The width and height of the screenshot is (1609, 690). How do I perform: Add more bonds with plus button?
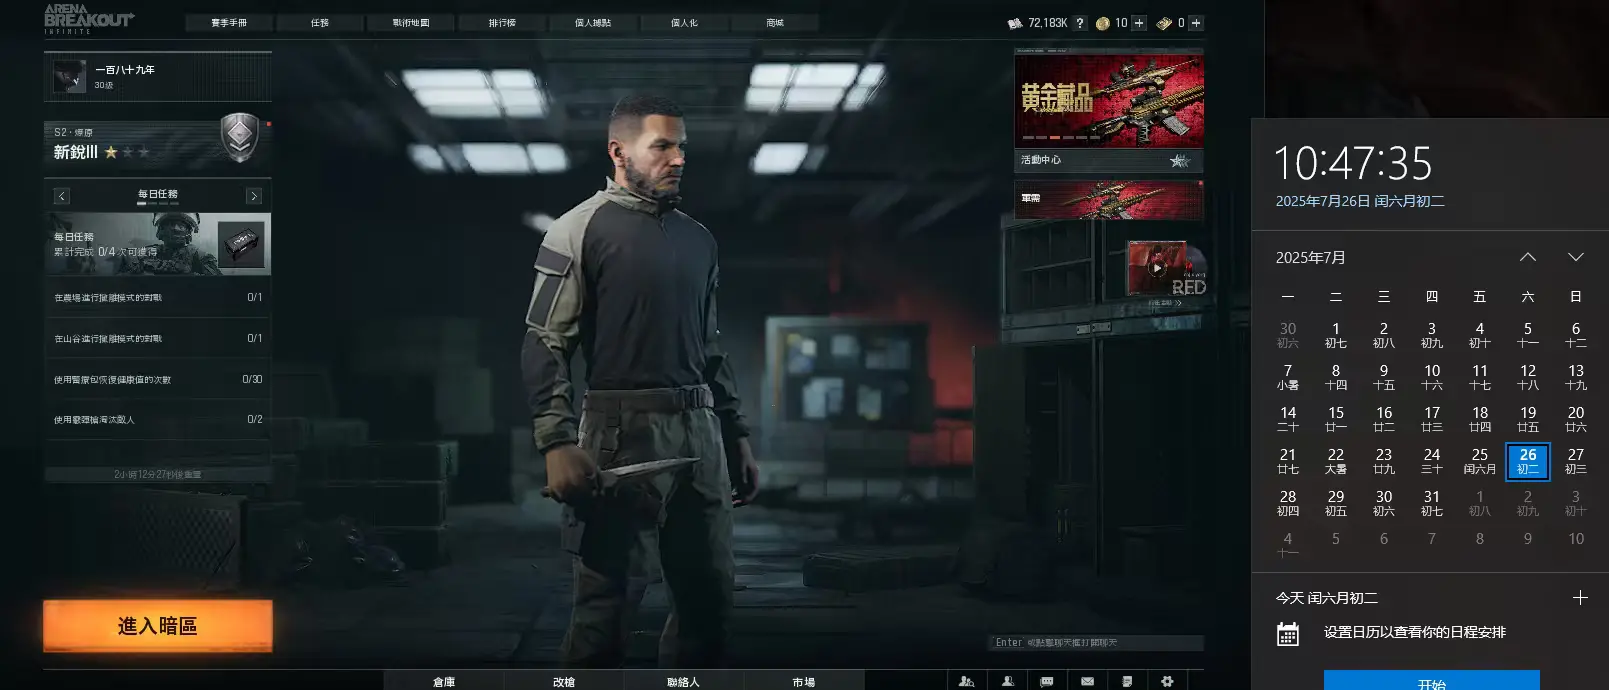(1196, 23)
